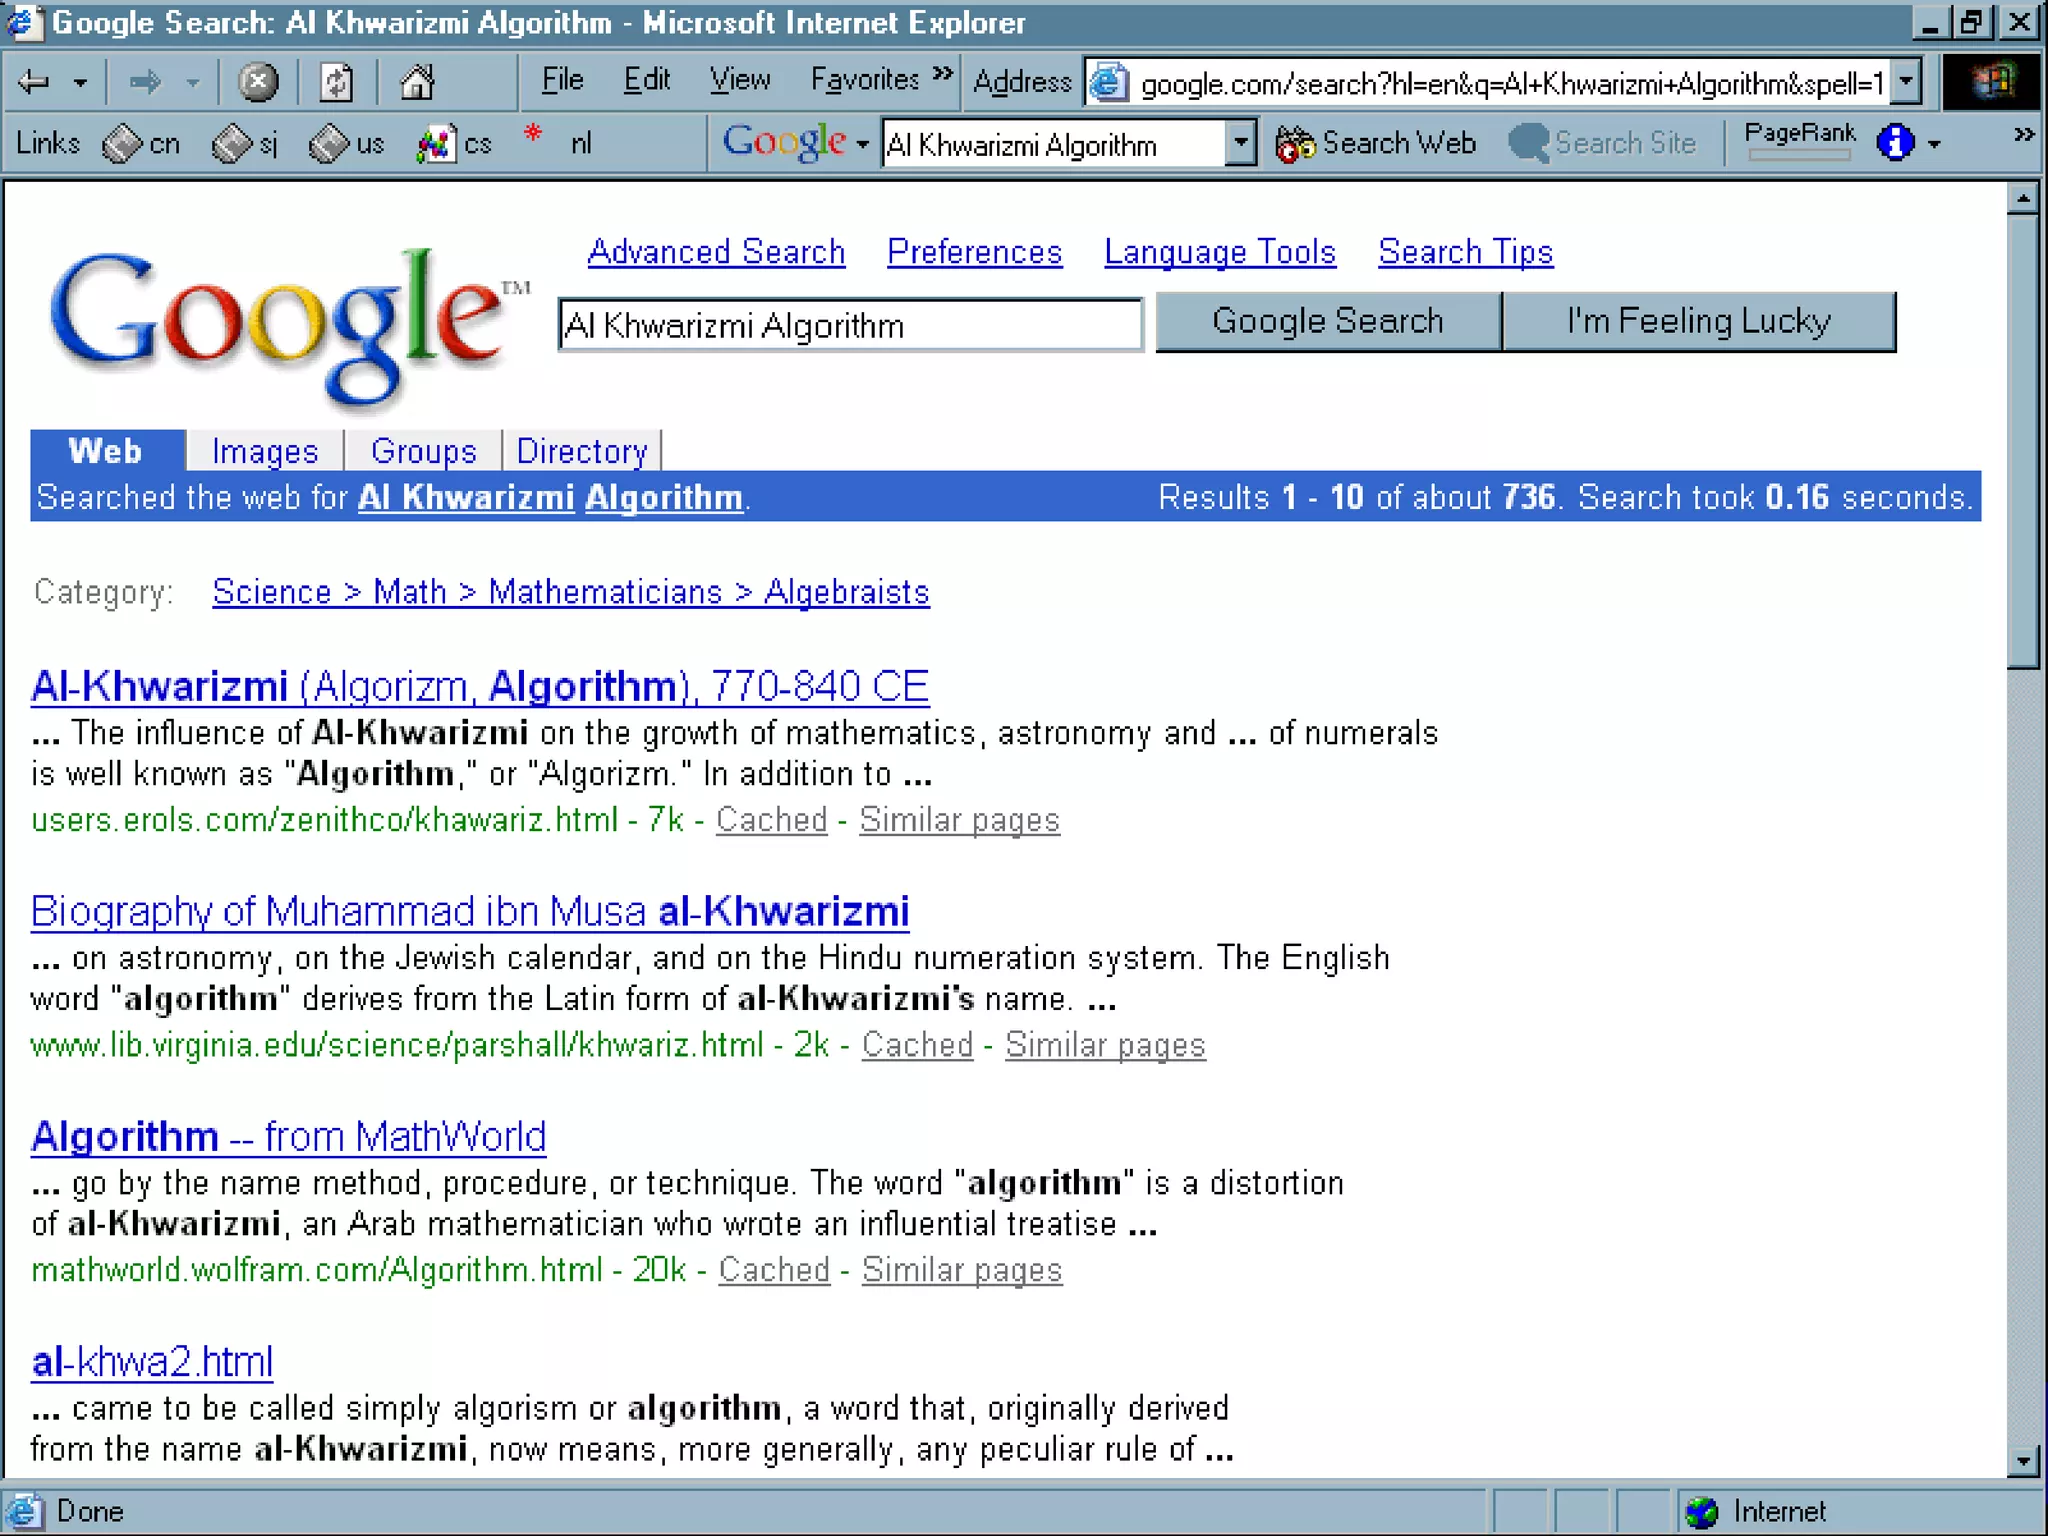The image size is (2048, 1536).
Task: Click the Refresh page icon
Action: coord(336,82)
